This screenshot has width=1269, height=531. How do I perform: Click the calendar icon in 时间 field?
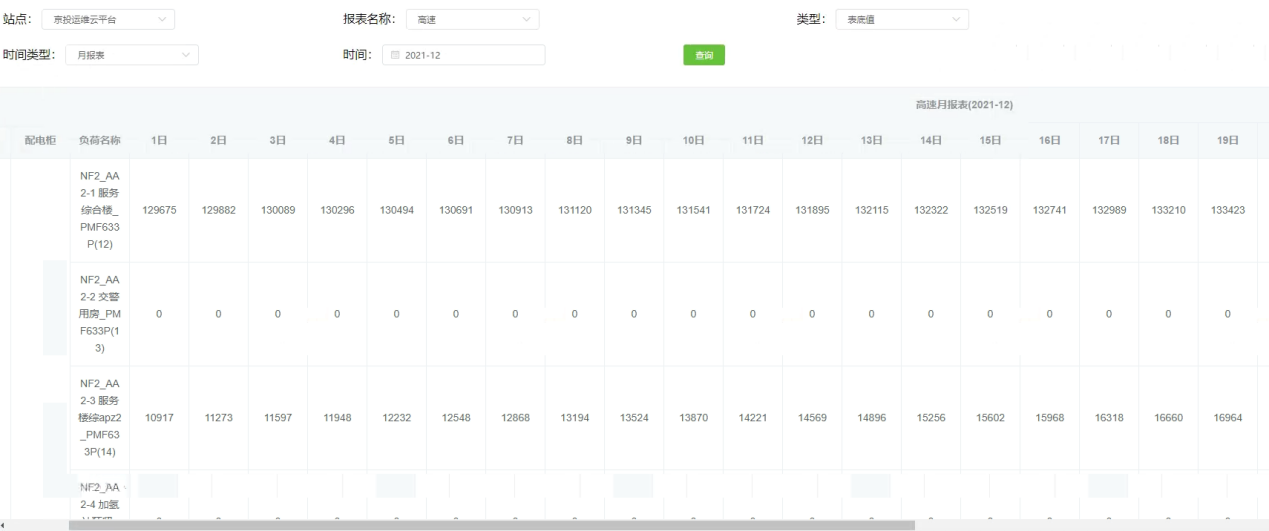[x=395, y=55]
